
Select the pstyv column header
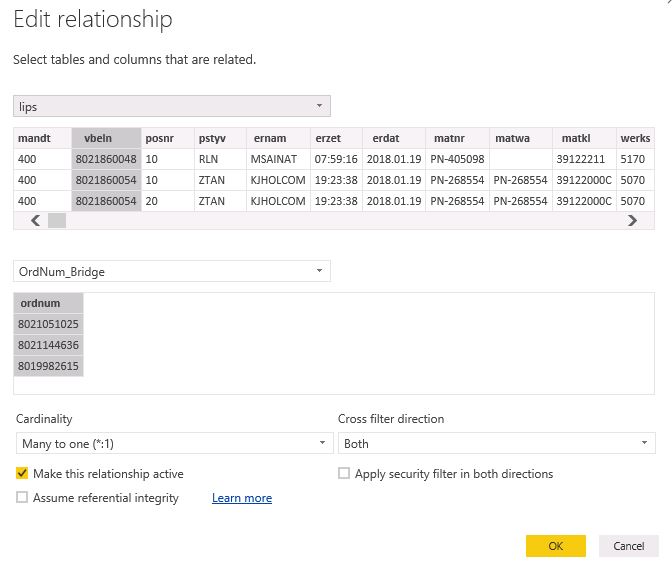pos(220,138)
